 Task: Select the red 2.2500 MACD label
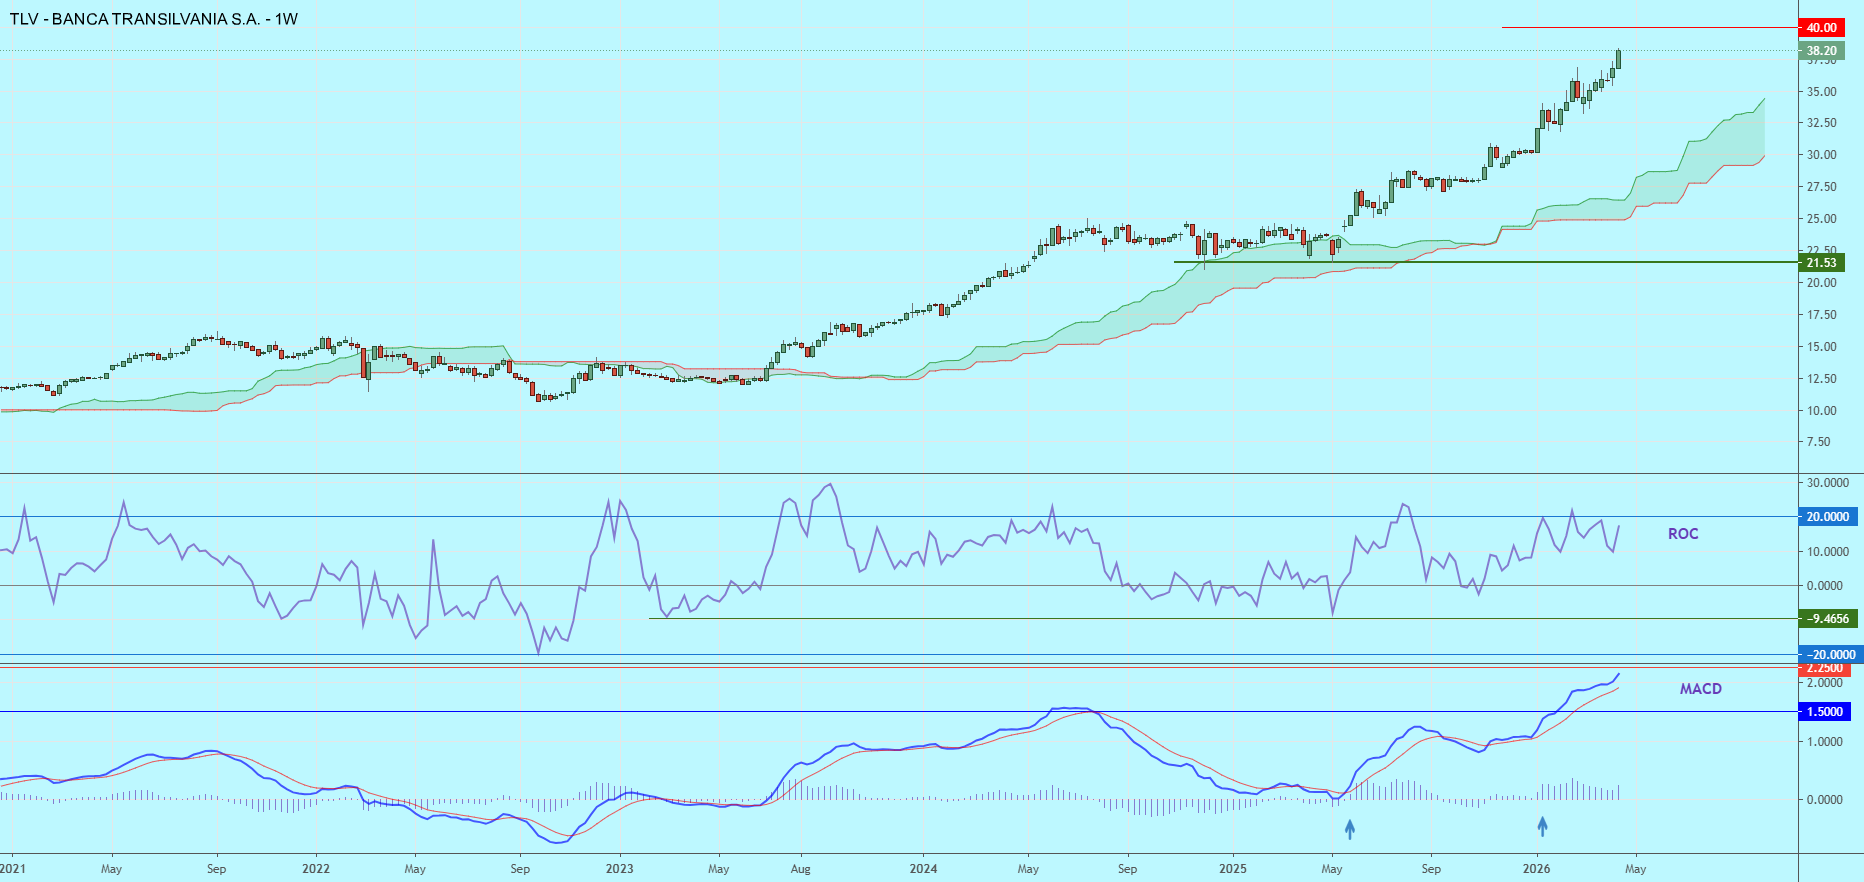[1824, 668]
